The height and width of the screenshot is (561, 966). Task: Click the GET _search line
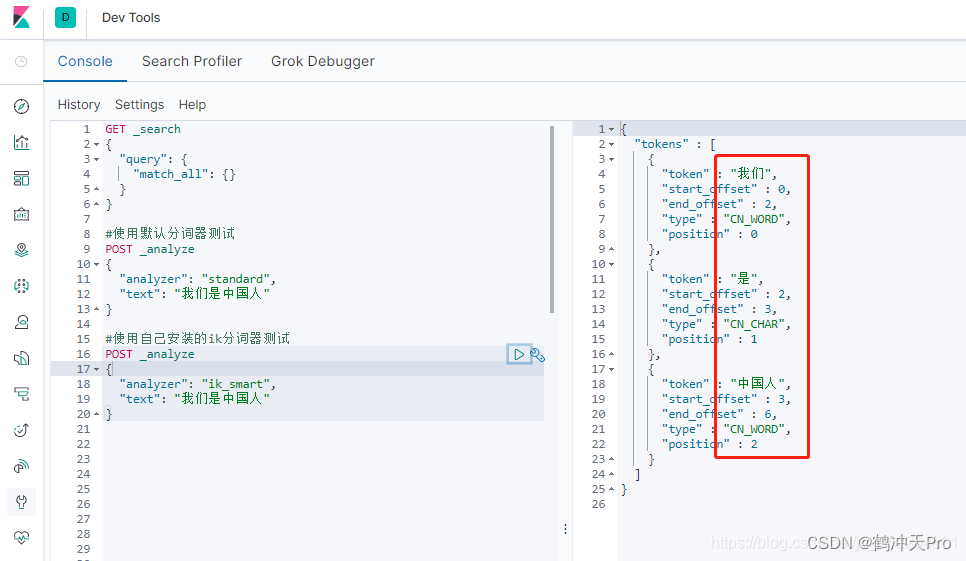(143, 129)
